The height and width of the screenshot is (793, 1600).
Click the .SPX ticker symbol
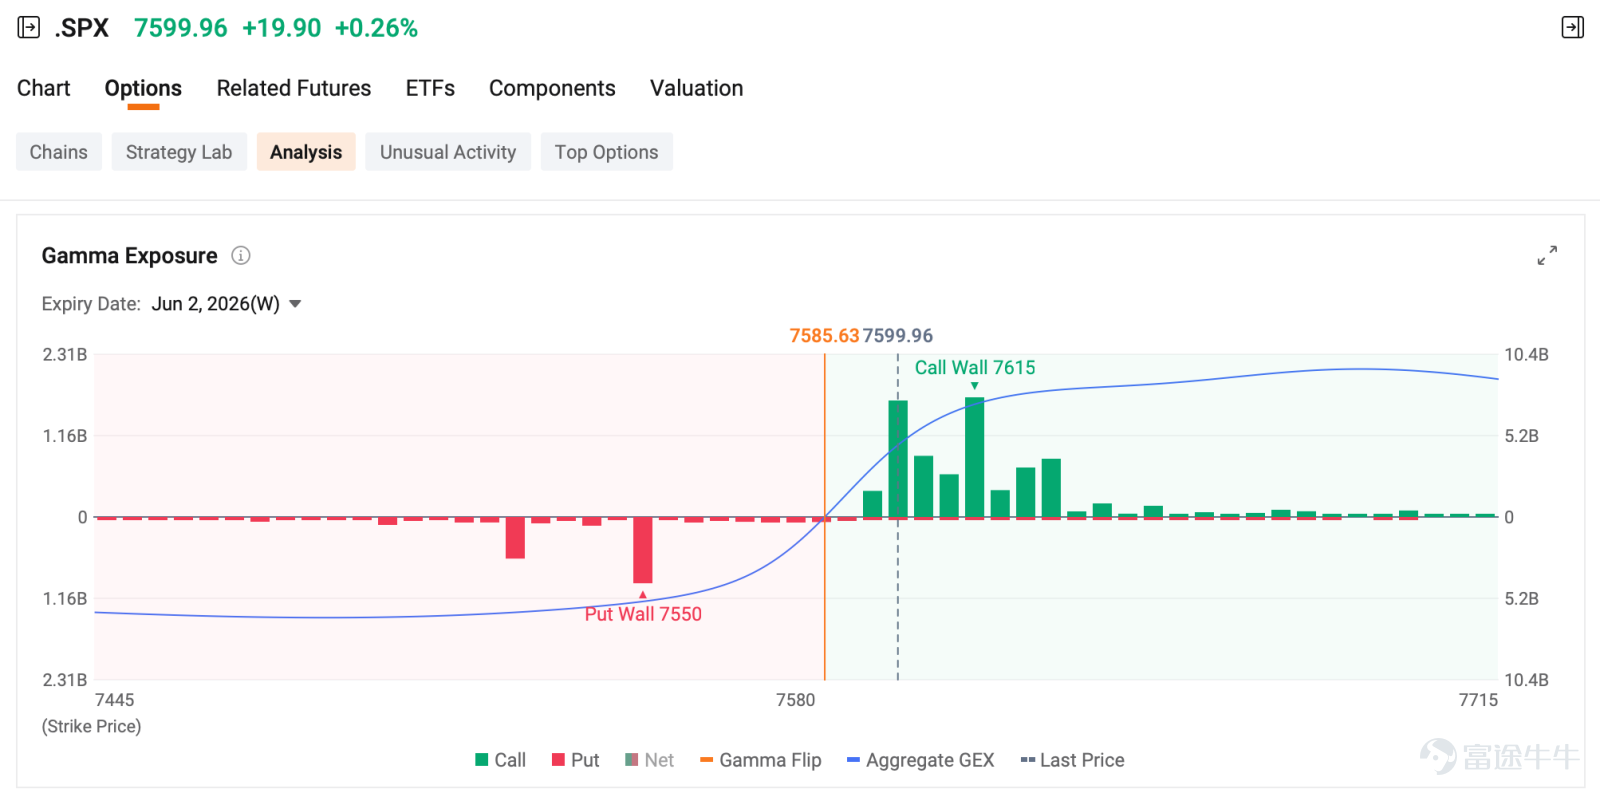[x=82, y=28]
